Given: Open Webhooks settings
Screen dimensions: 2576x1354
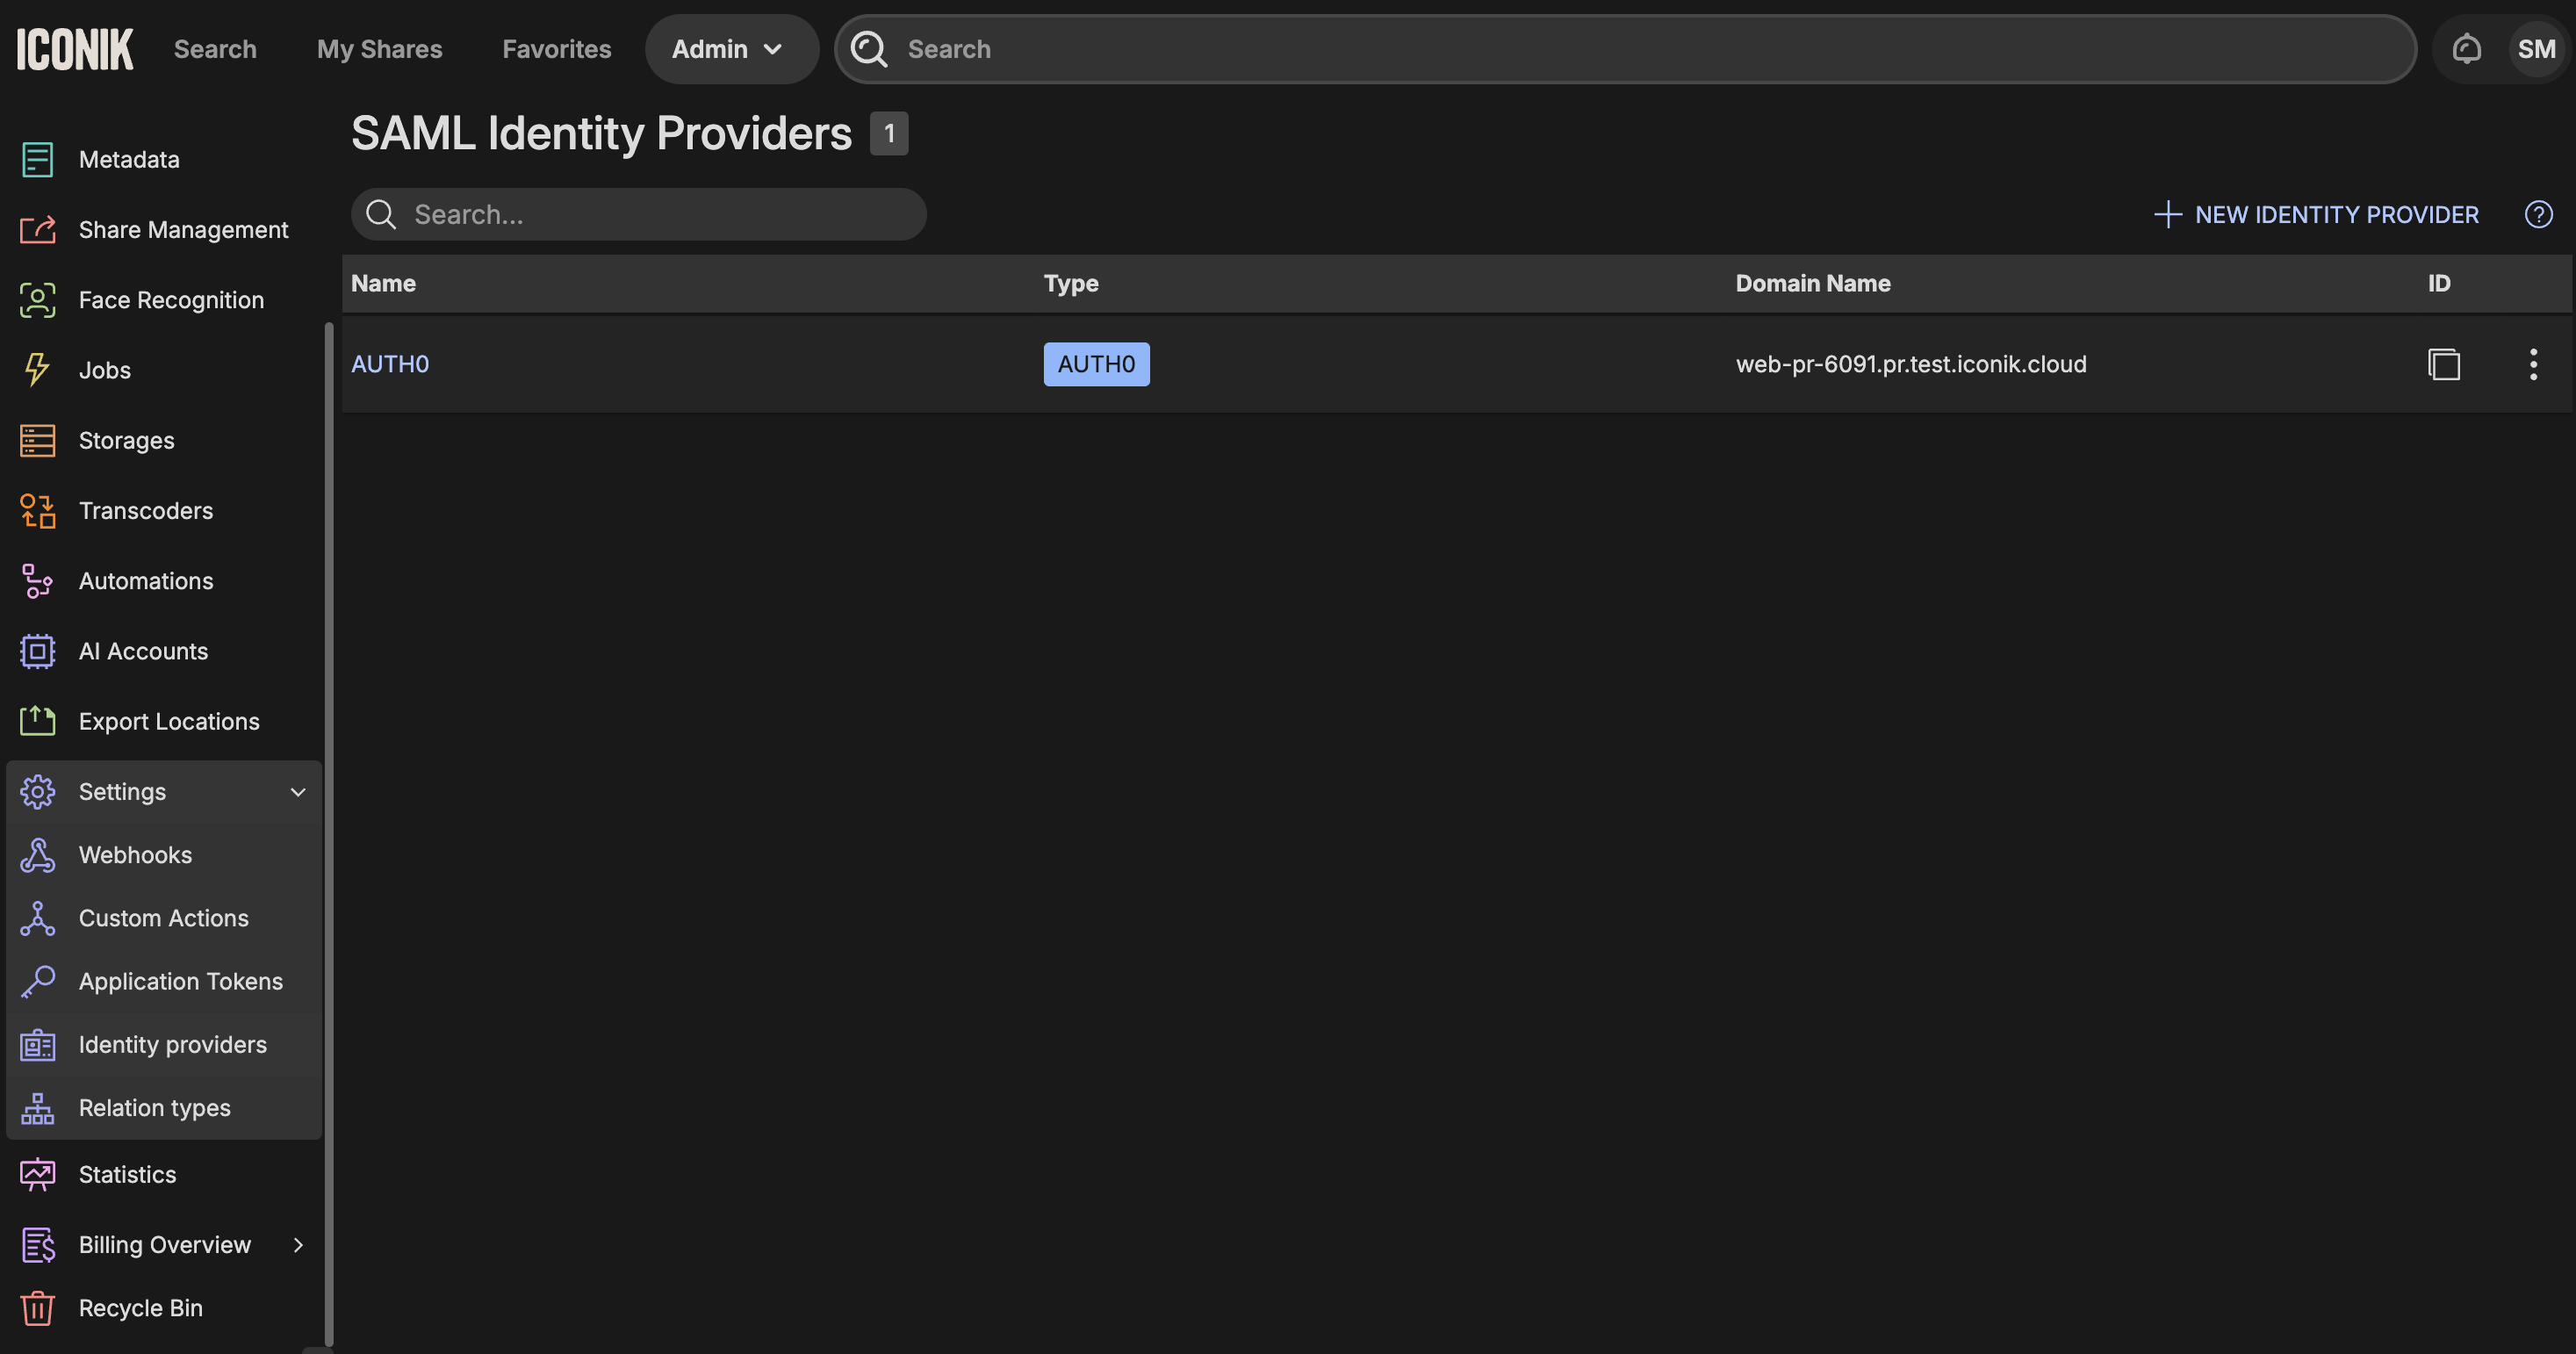Looking at the screenshot, I should pos(135,855).
